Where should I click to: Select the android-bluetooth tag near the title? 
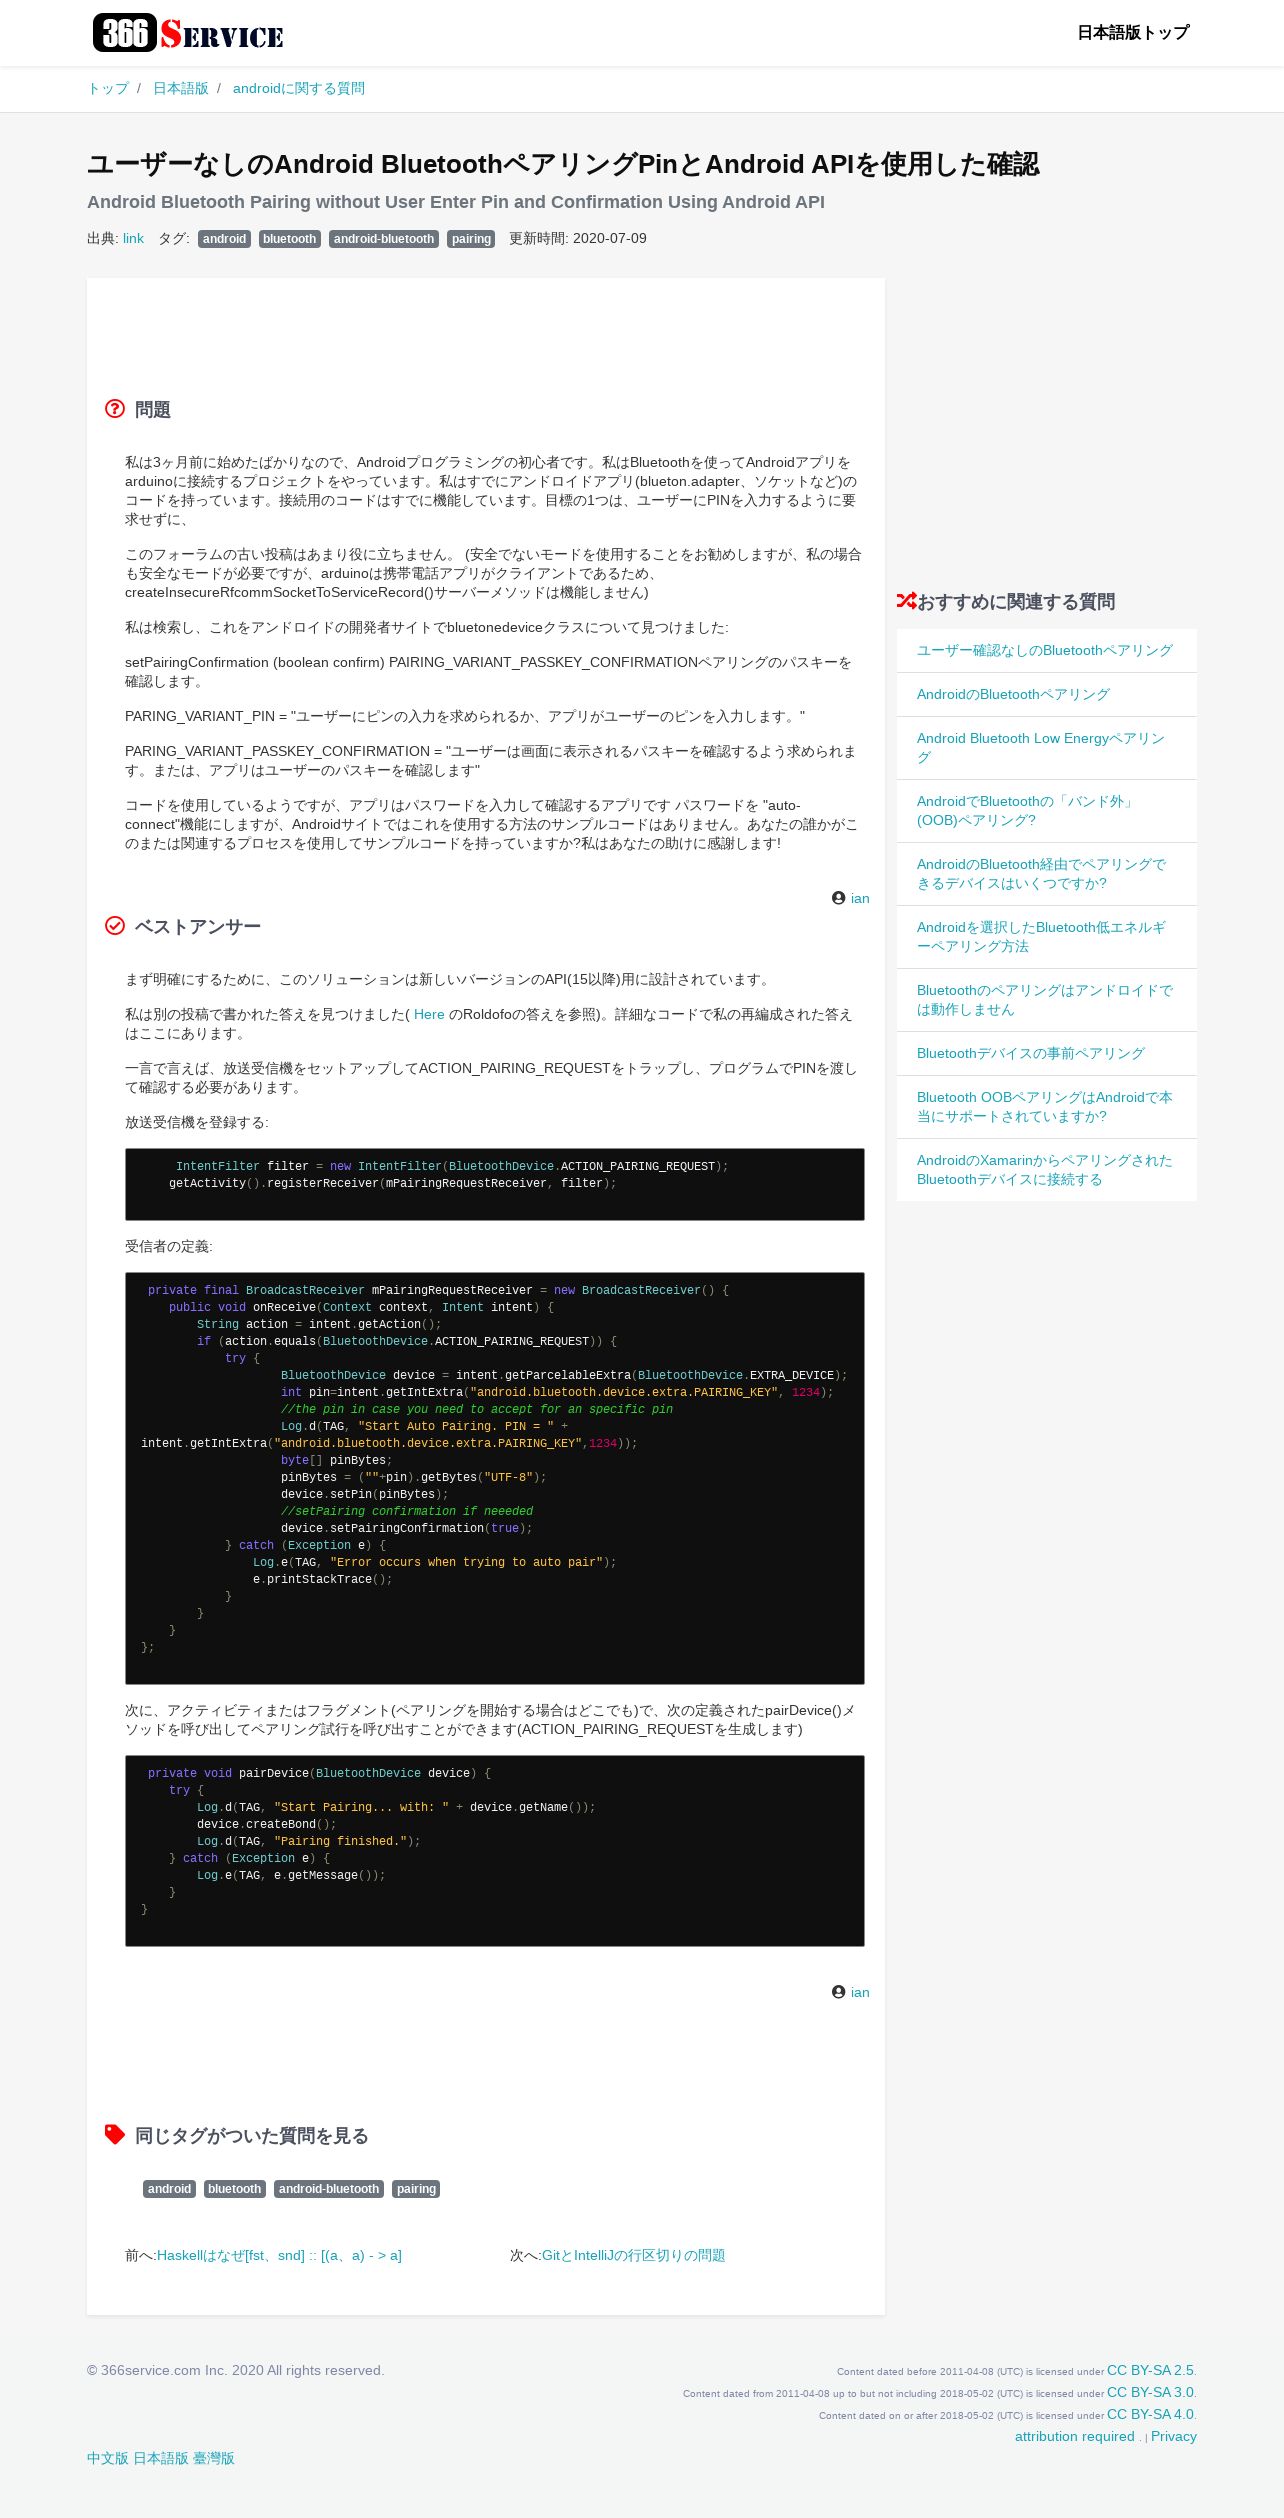tap(384, 239)
